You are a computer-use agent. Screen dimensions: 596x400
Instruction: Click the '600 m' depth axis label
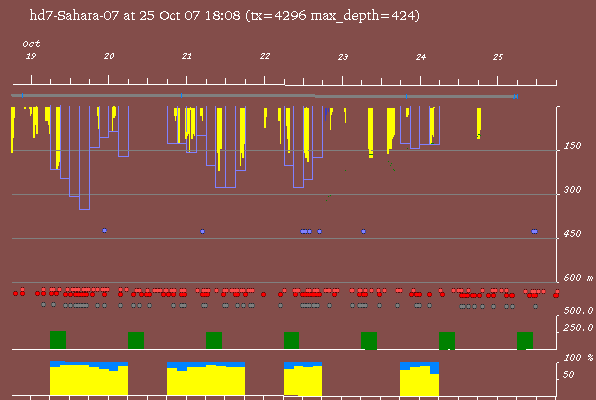point(578,278)
